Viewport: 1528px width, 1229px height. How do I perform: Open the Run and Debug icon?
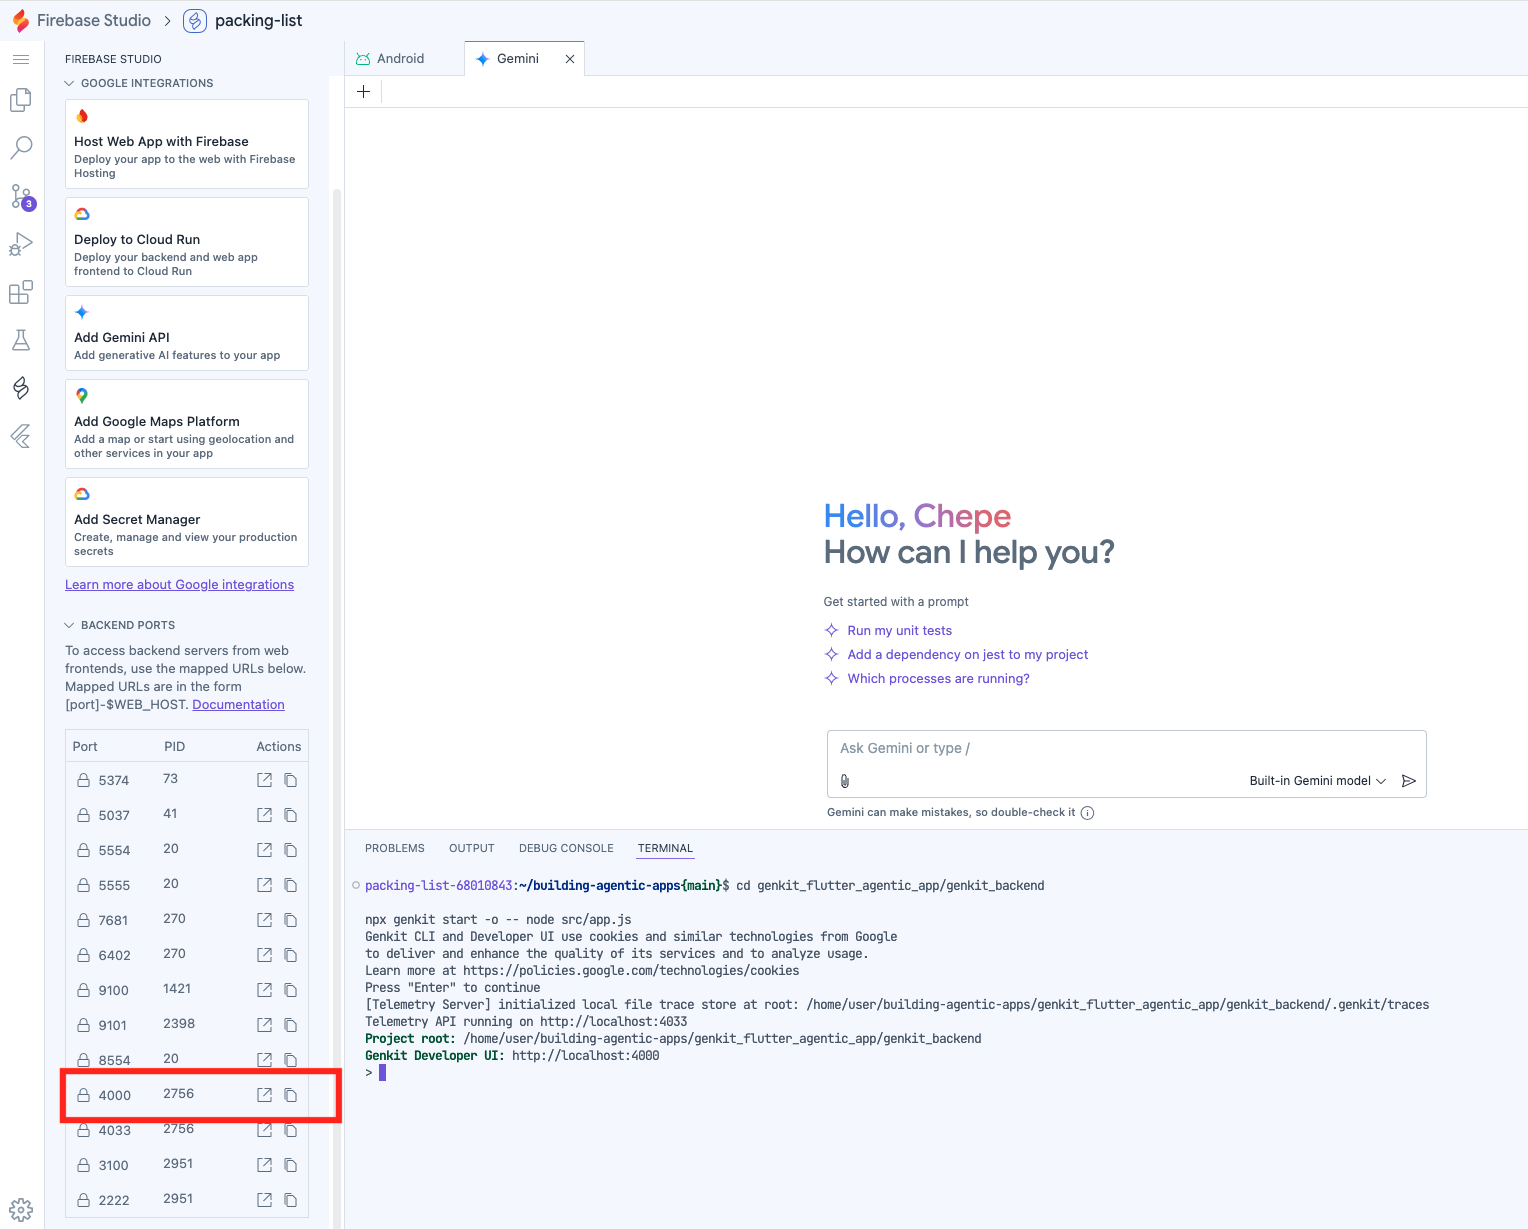(21, 244)
